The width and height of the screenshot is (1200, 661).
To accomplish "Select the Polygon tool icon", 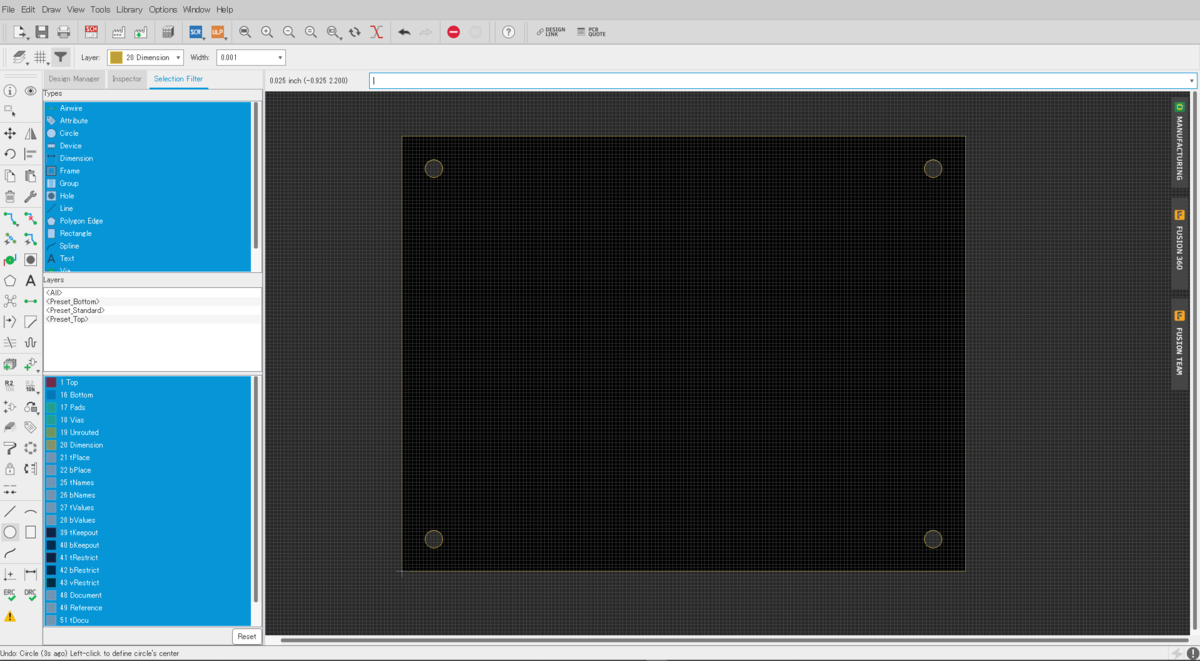I will point(10,280).
